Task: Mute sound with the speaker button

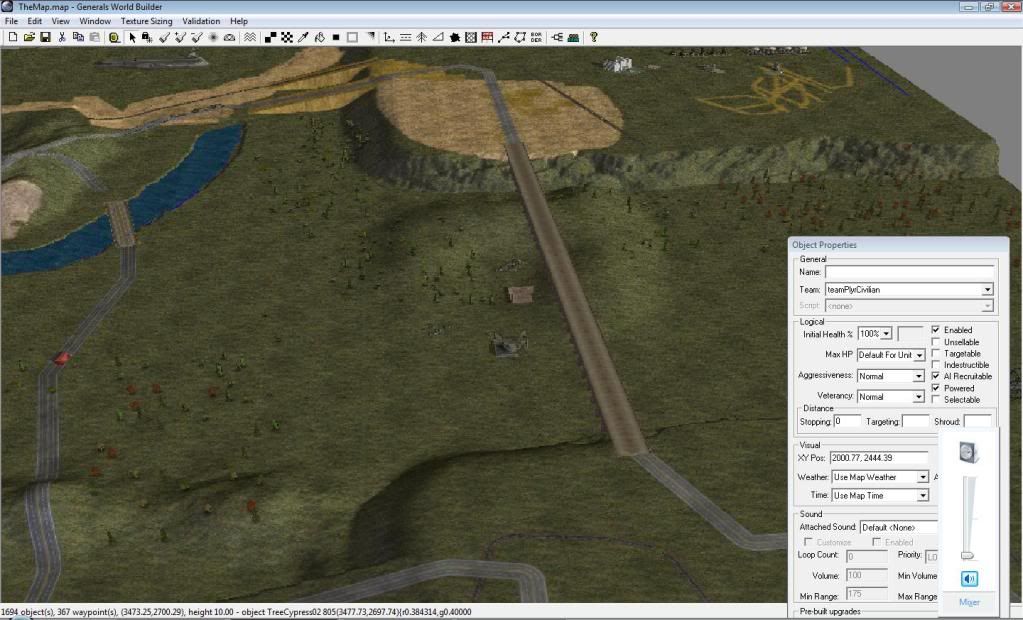Action: pyautogui.click(x=969, y=579)
